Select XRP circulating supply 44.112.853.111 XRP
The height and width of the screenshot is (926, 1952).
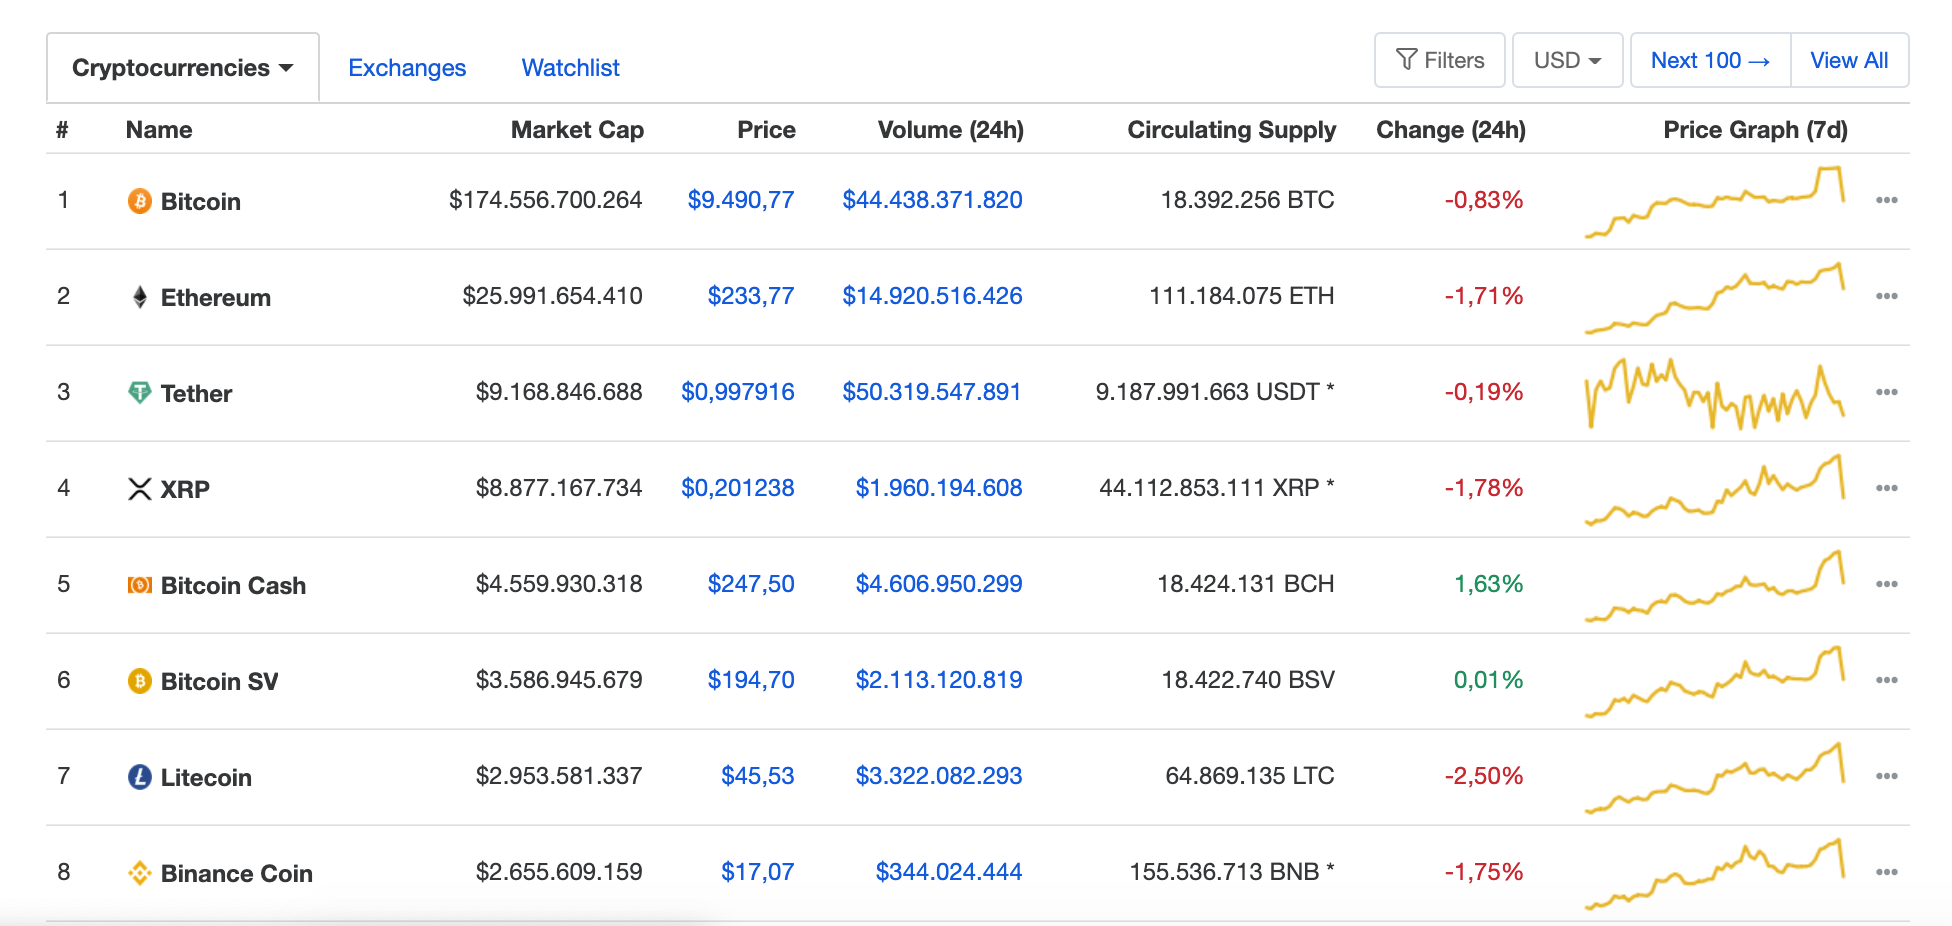point(1209,488)
